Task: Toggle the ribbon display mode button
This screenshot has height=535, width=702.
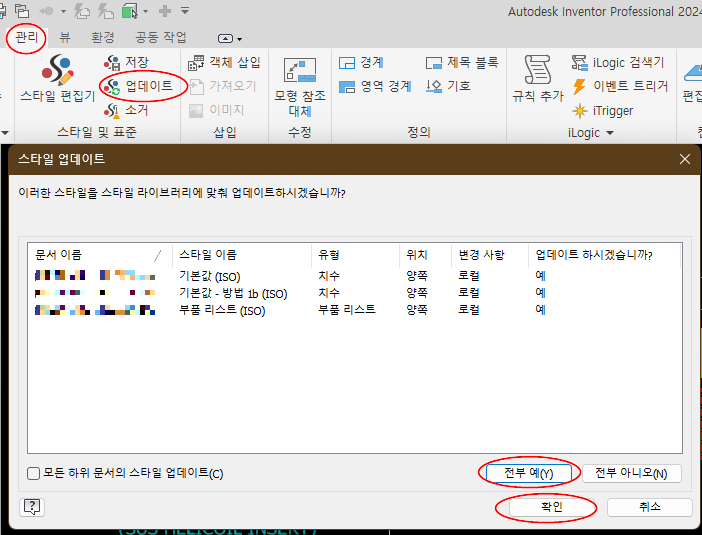Action: pos(225,39)
